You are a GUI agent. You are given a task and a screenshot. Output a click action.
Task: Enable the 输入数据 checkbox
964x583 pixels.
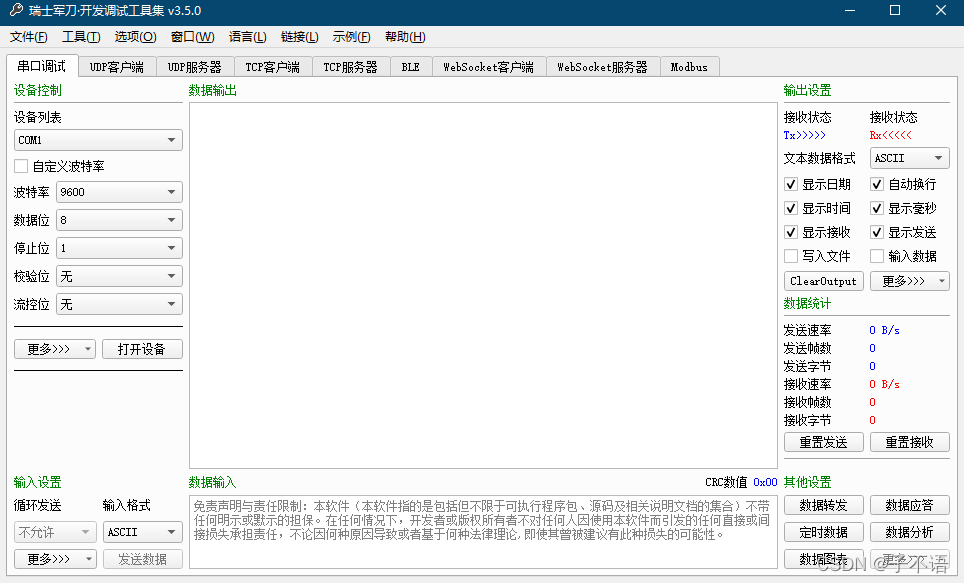click(x=877, y=256)
